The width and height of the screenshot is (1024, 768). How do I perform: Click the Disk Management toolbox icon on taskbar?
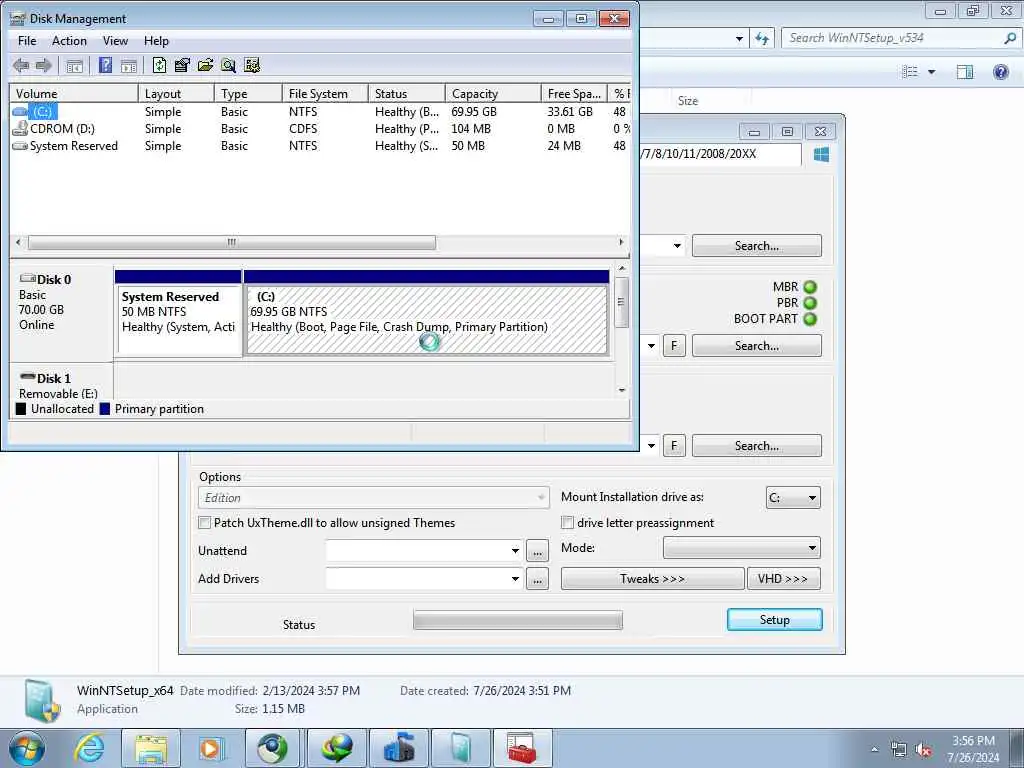point(522,748)
